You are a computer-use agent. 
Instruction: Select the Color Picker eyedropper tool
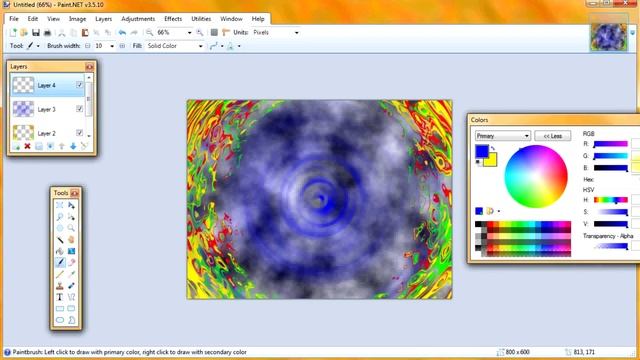[71, 274]
